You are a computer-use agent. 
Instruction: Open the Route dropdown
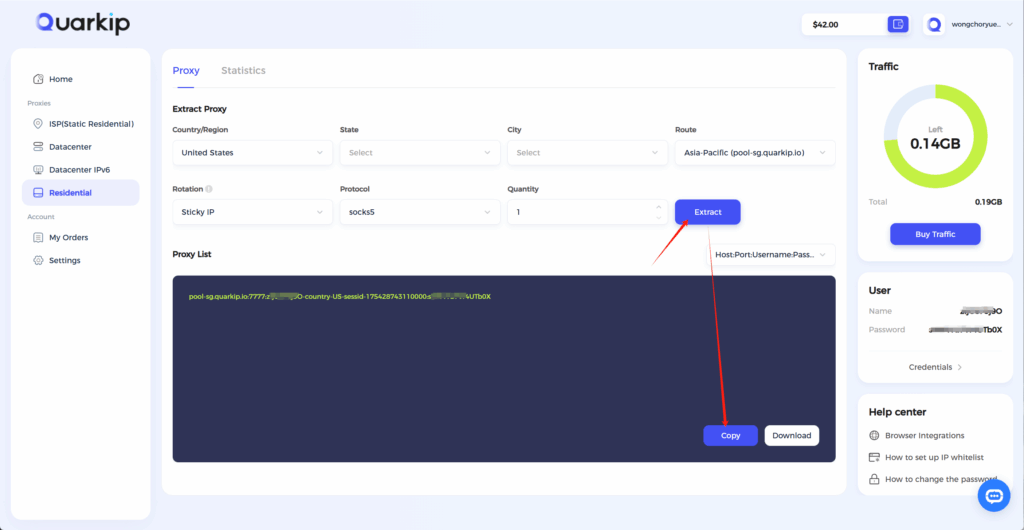[x=755, y=153]
